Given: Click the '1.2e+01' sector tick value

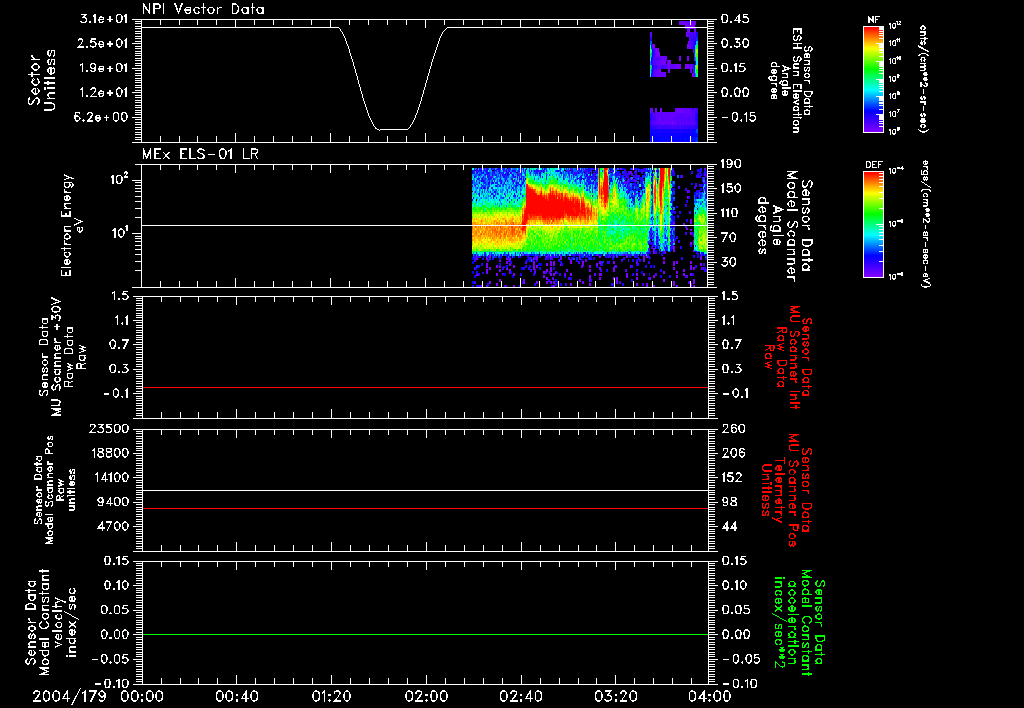Looking at the screenshot, I should click(x=104, y=93).
